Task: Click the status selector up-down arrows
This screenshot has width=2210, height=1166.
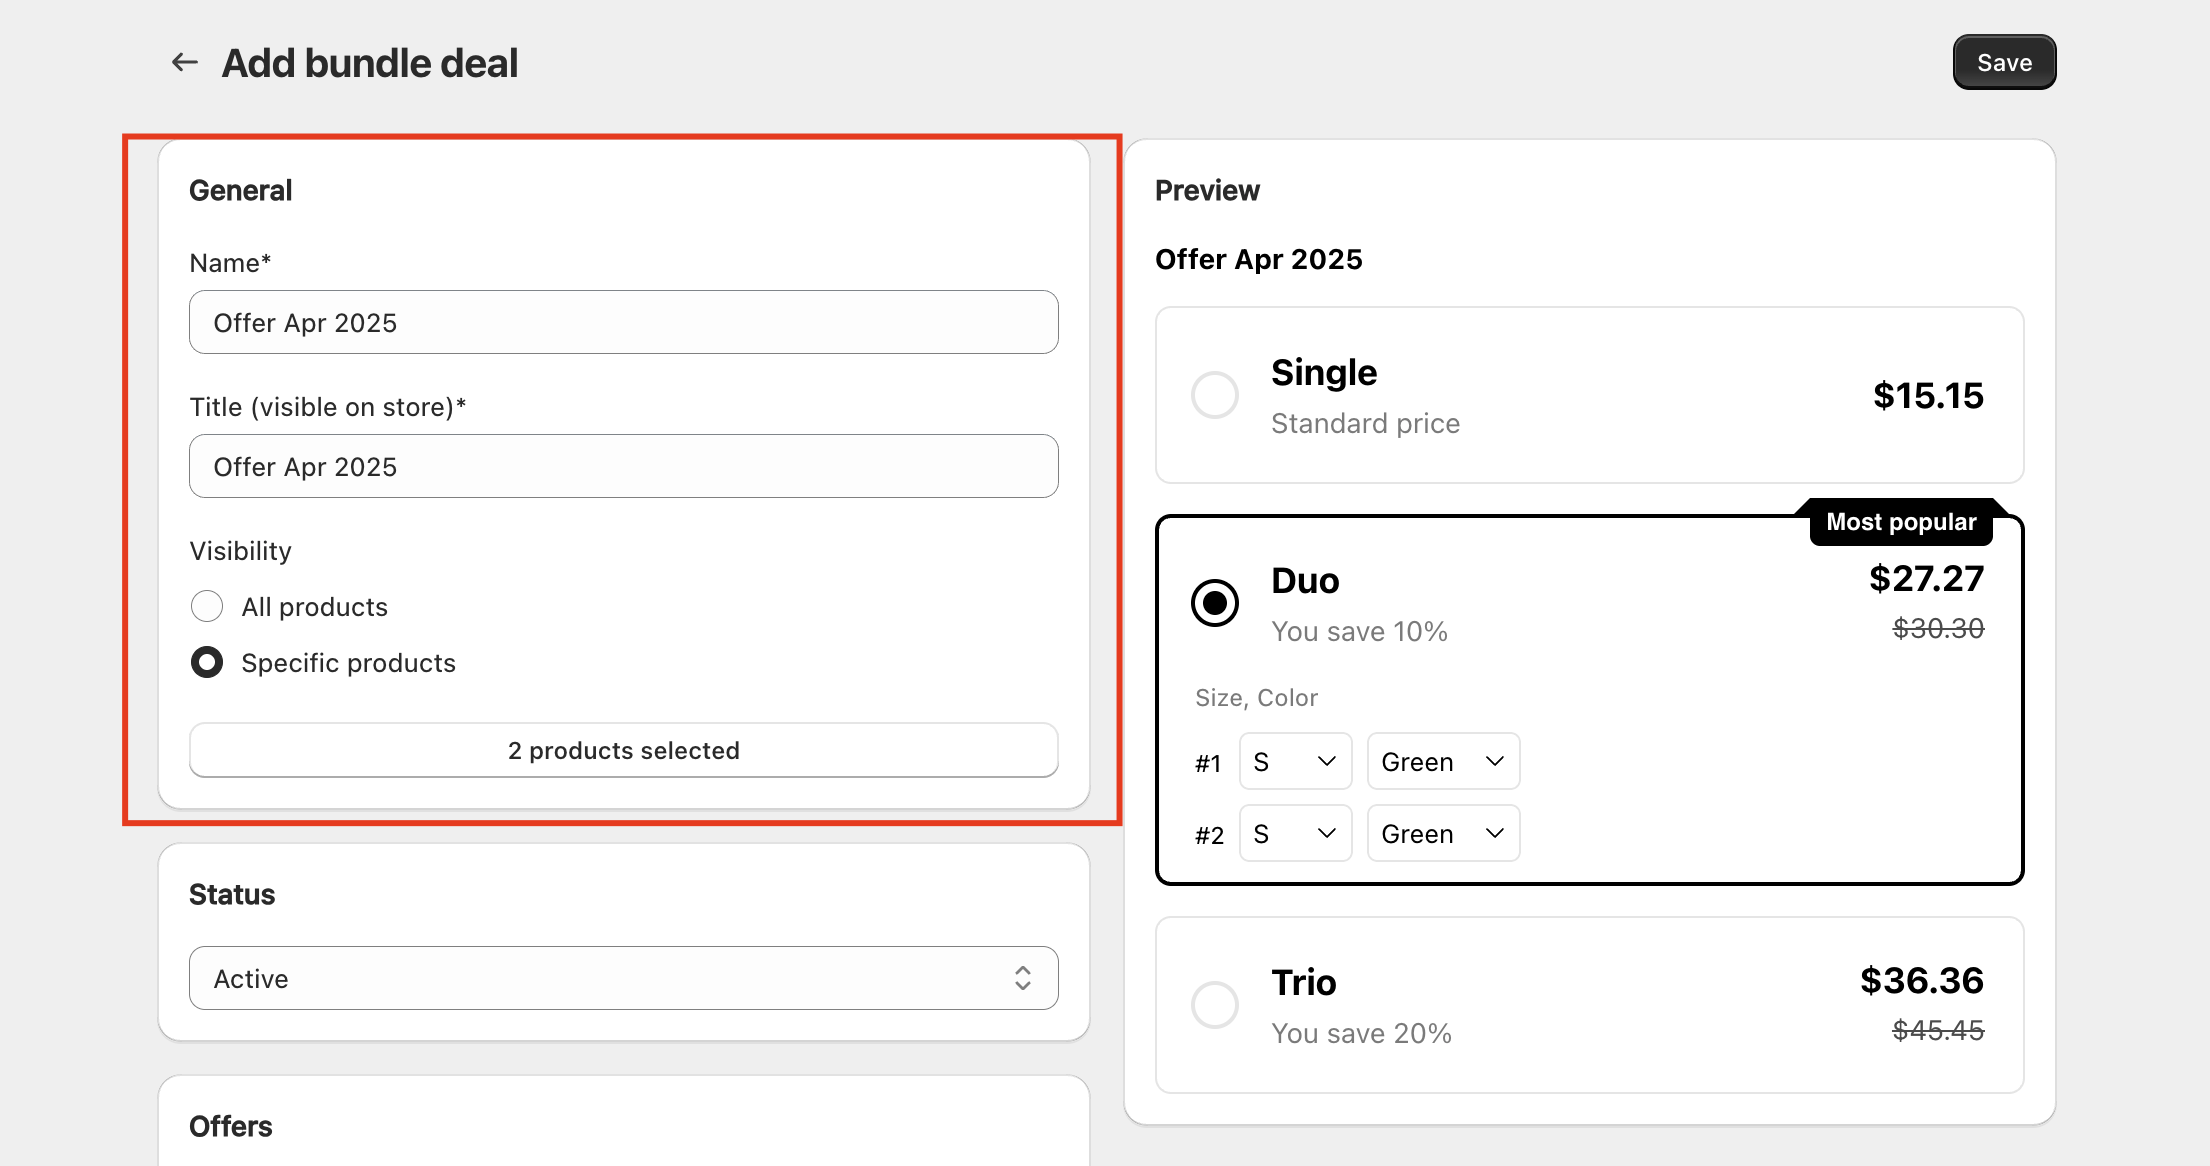Action: click(x=1022, y=978)
